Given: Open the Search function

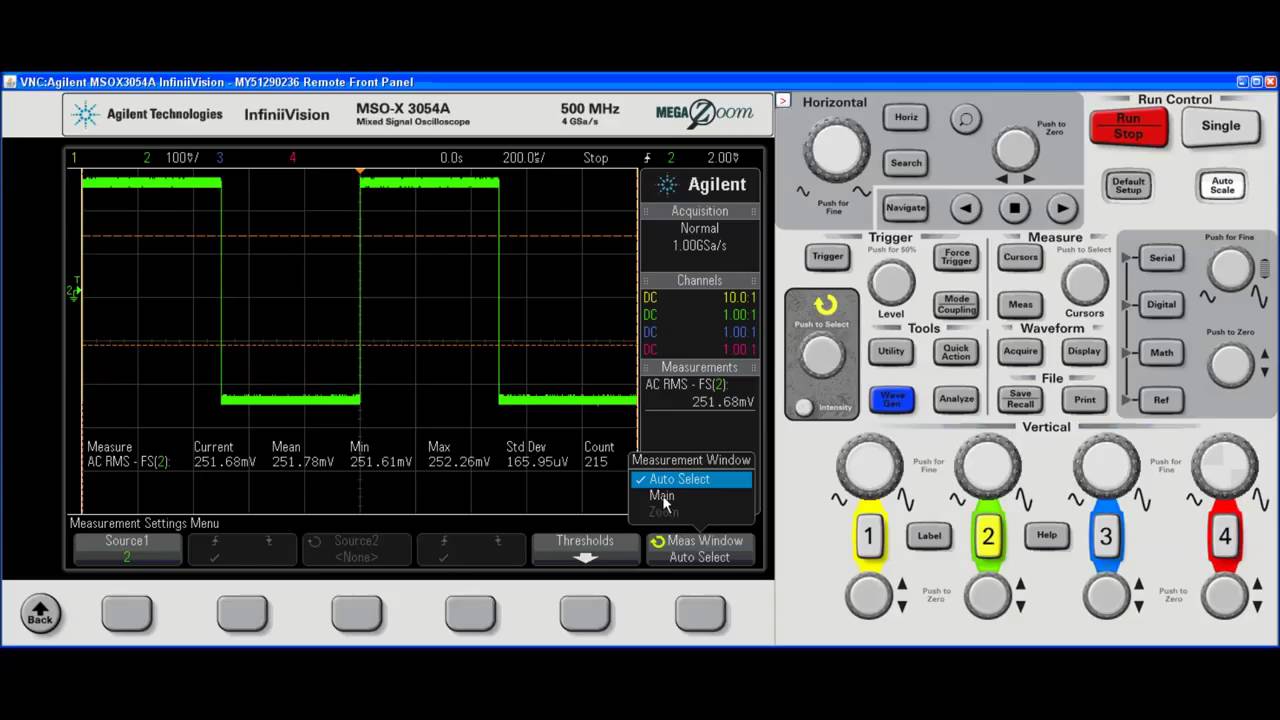Looking at the screenshot, I should pos(906,163).
